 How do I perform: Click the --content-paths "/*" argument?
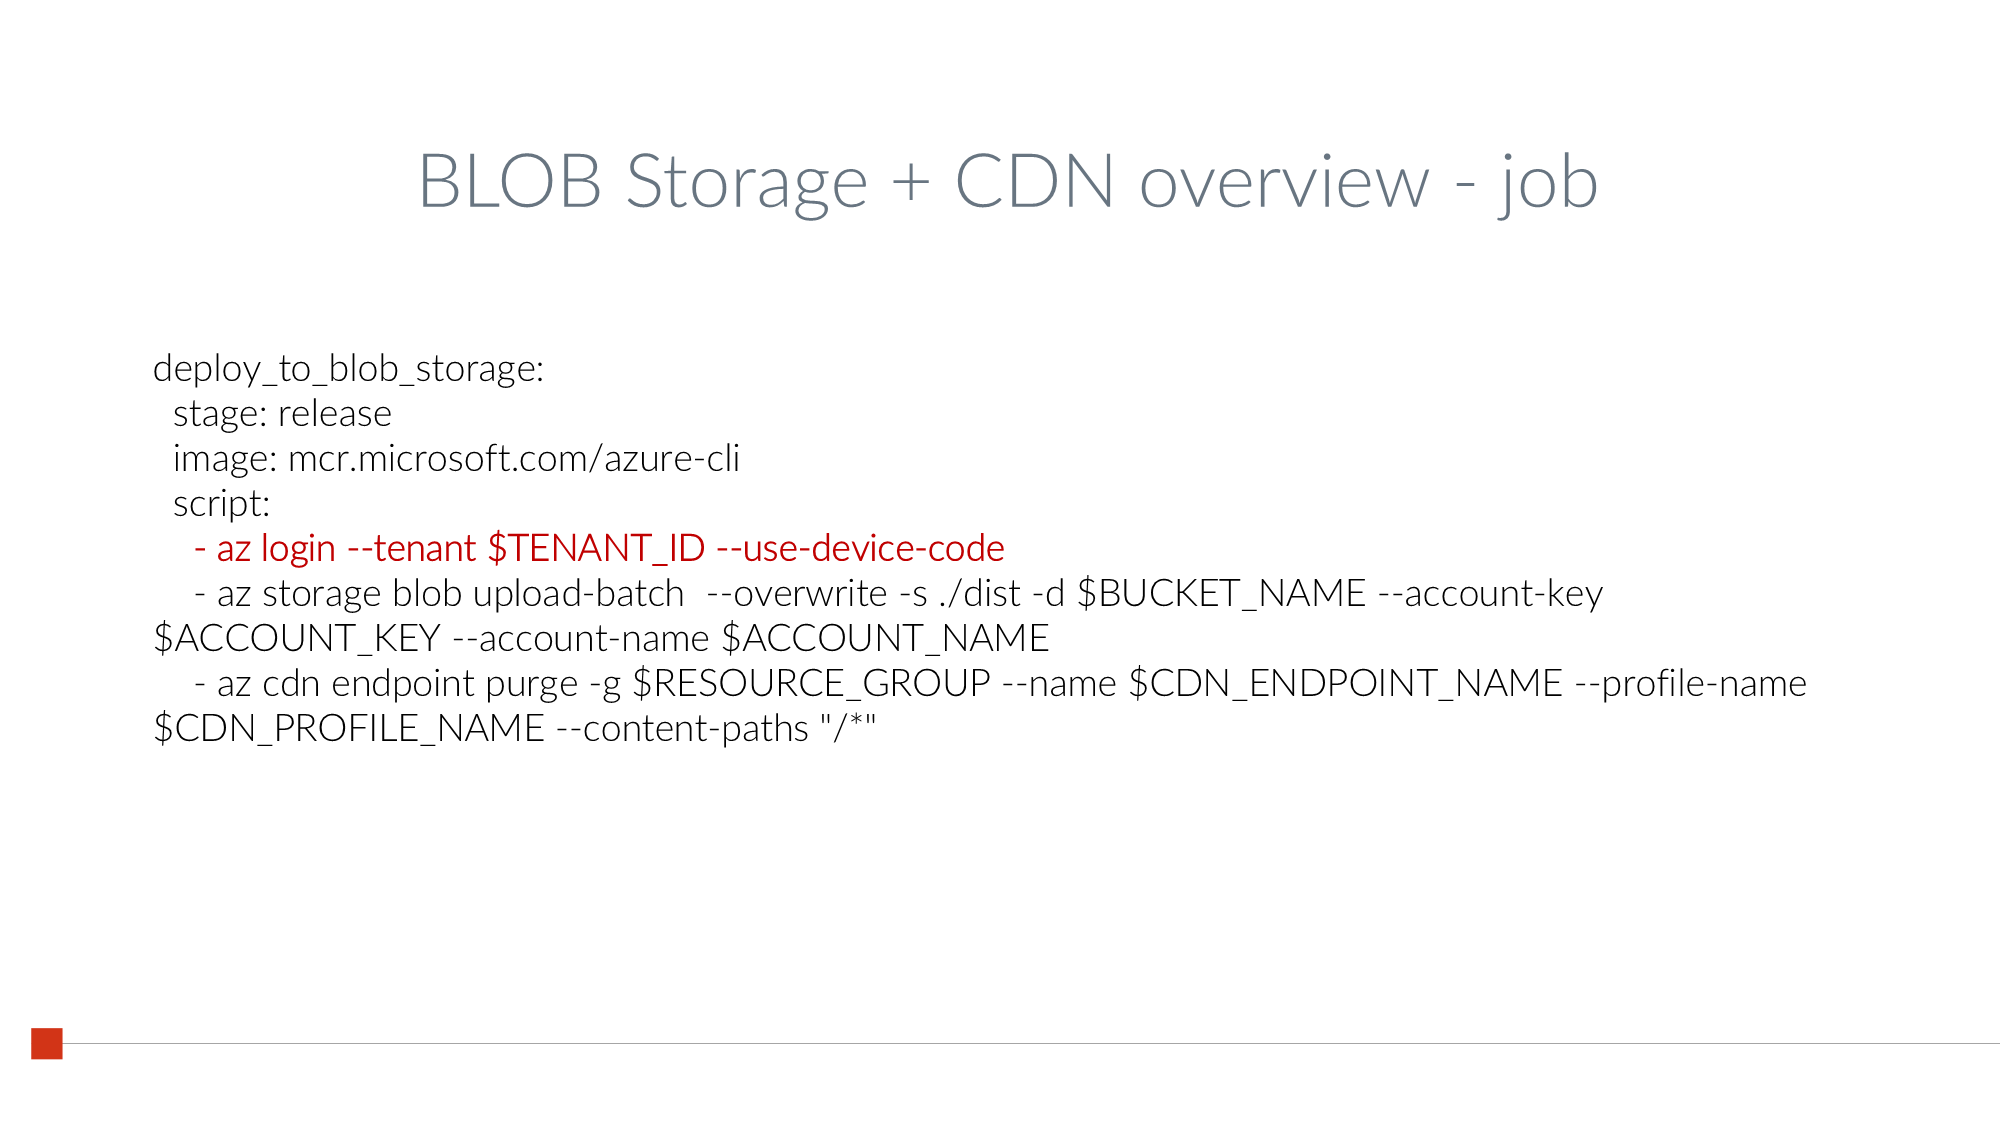[x=716, y=729]
